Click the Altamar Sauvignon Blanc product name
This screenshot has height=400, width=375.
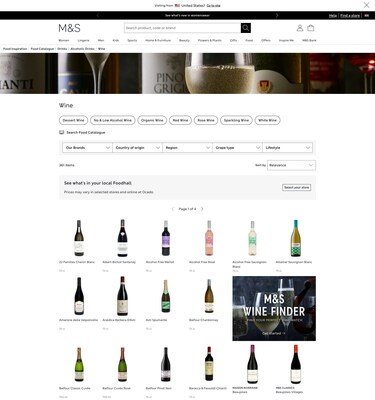(x=294, y=262)
